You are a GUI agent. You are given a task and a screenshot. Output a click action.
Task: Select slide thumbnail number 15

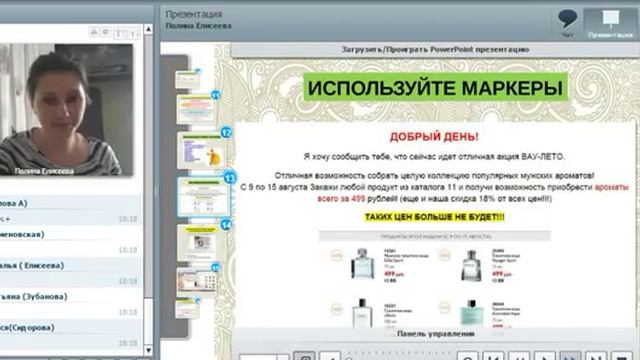pyautogui.click(x=197, y=280)
